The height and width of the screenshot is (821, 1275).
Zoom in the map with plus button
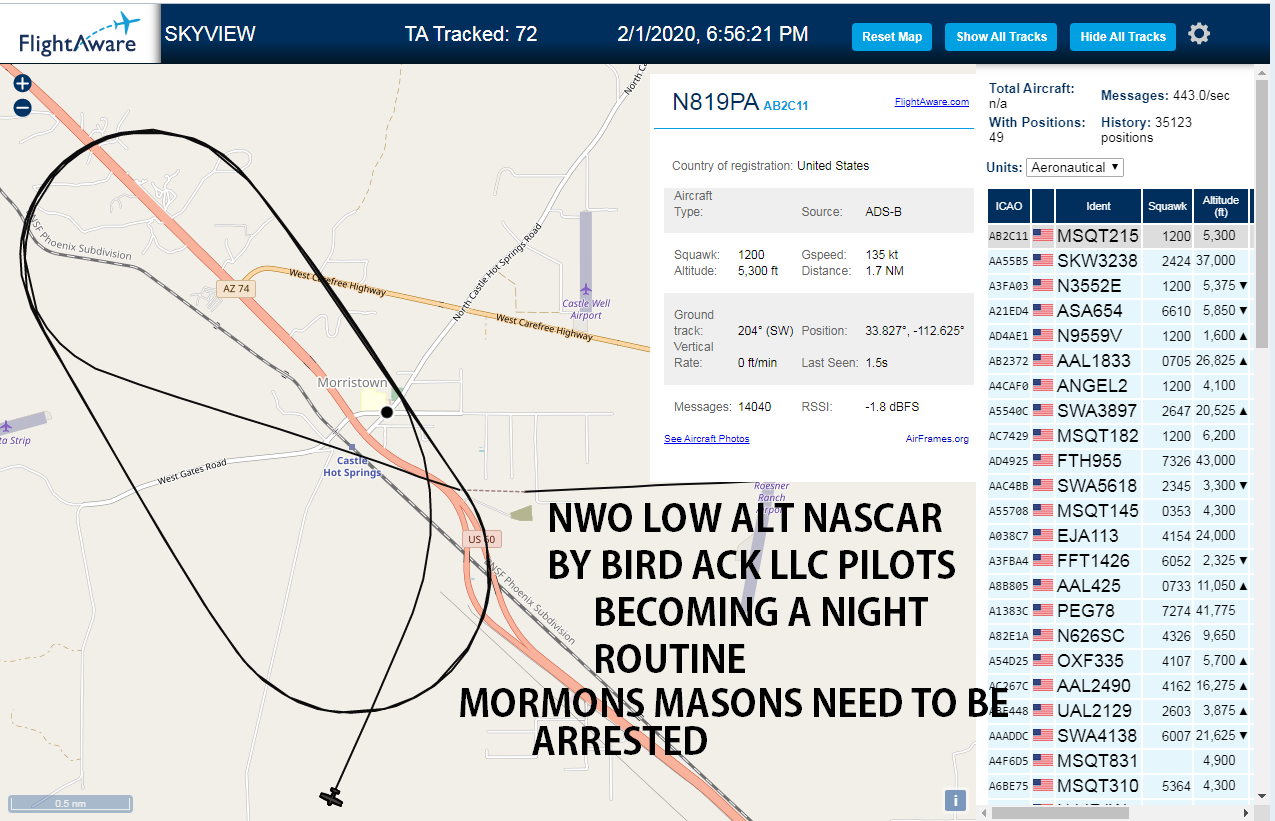[23, 84]
